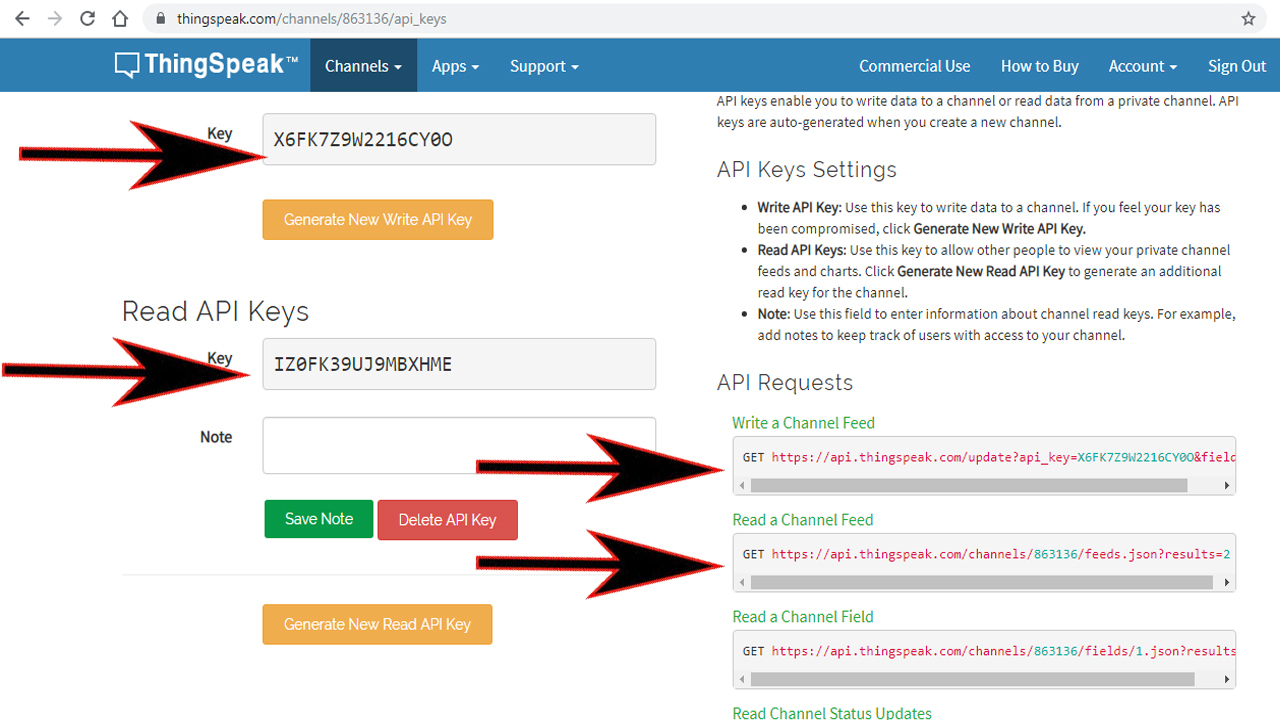
Task: Open the Channels dropdown menu
Action: (362, 65)
